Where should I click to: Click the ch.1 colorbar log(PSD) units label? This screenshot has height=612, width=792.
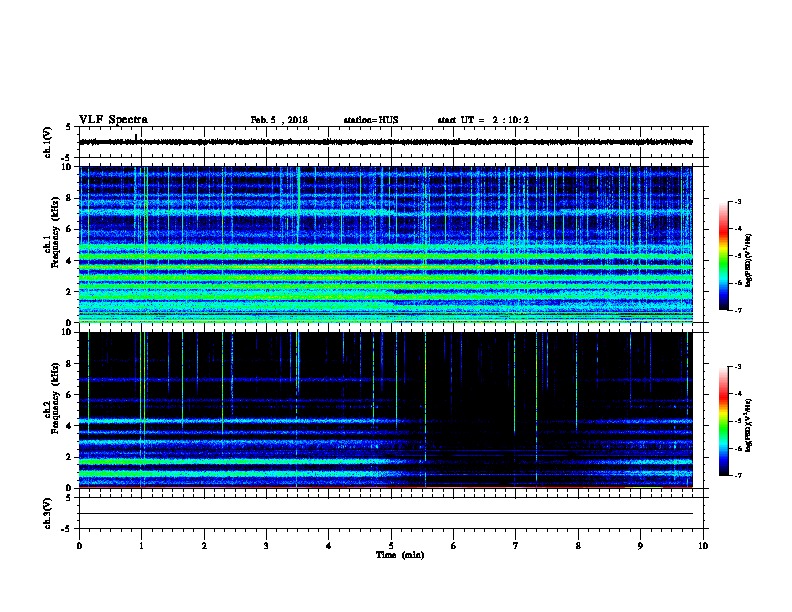coord(749,261)
